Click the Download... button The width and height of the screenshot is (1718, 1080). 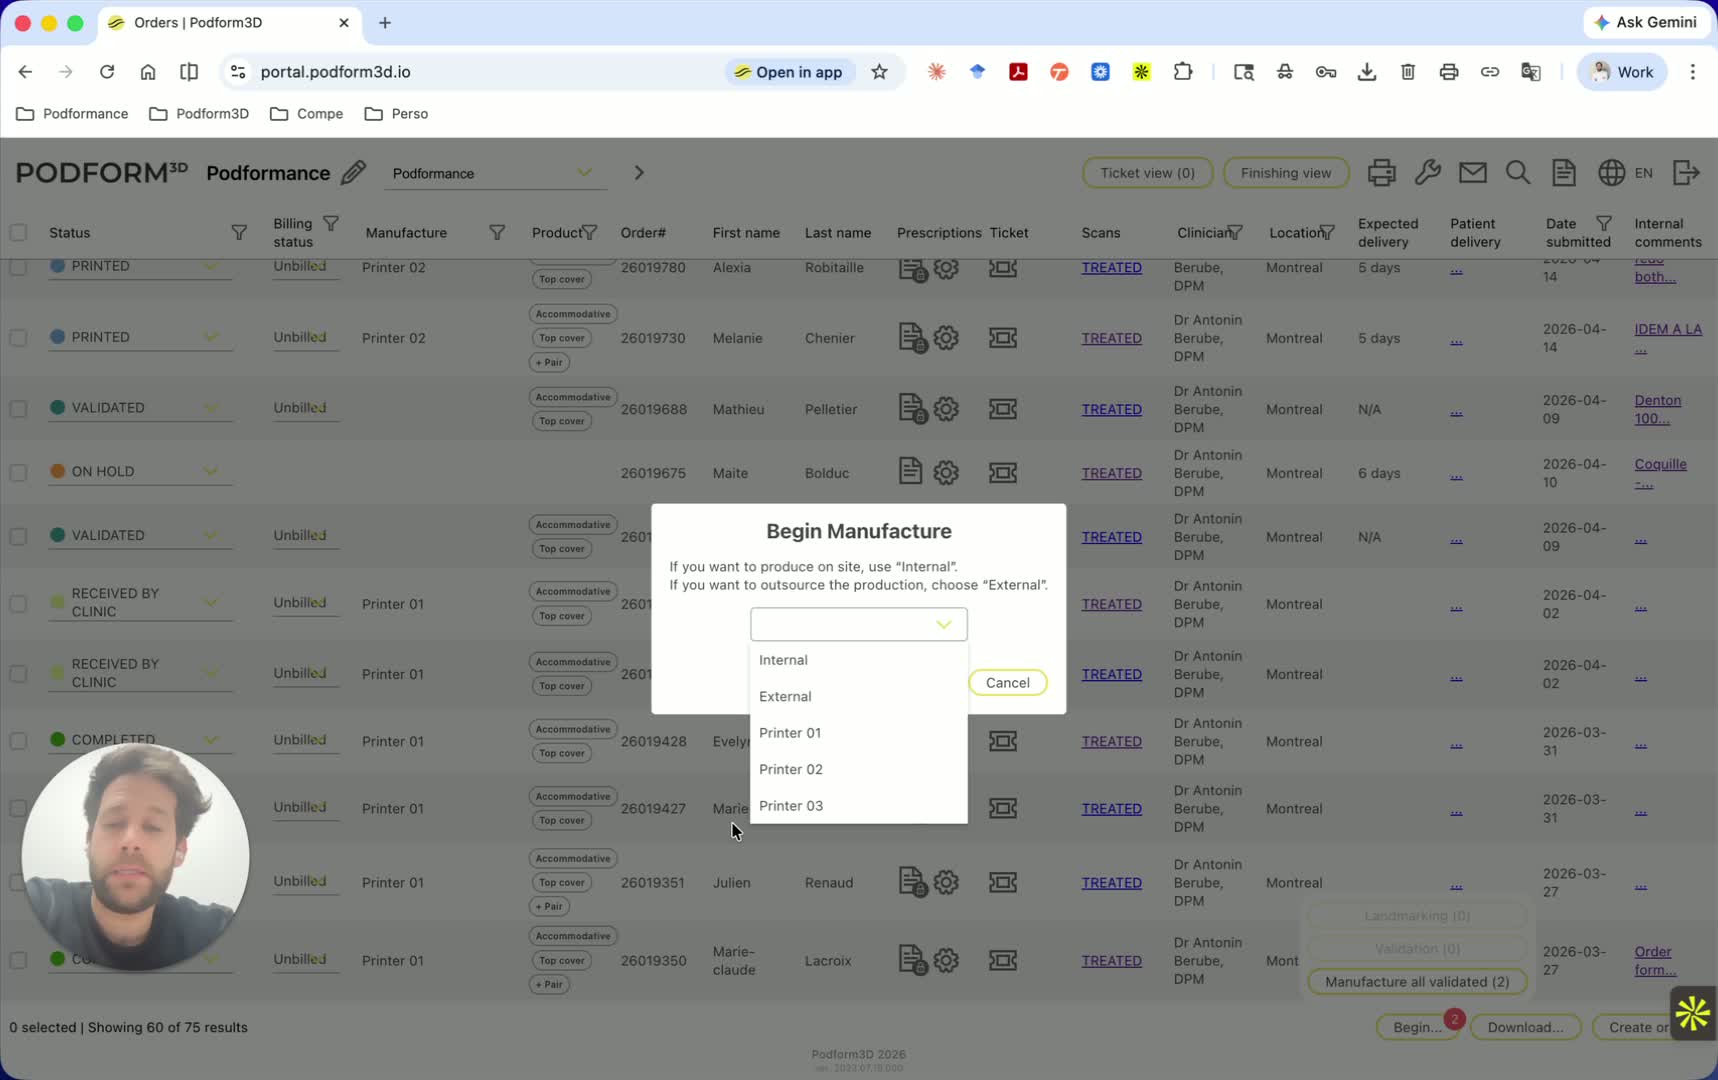coord(1525,1027)
